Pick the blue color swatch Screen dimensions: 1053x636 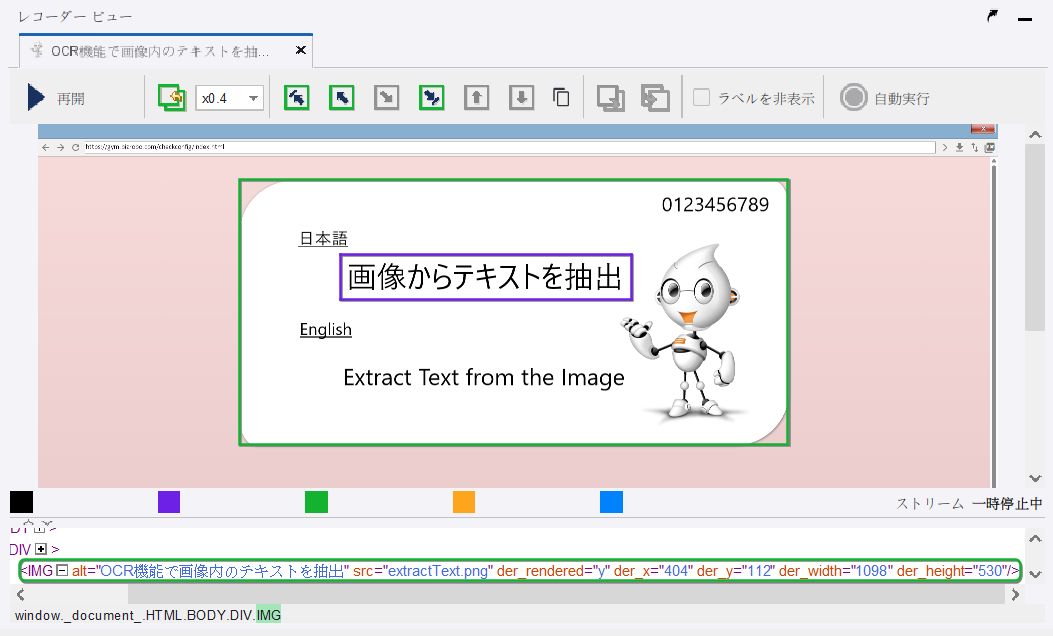coord(611,502)
